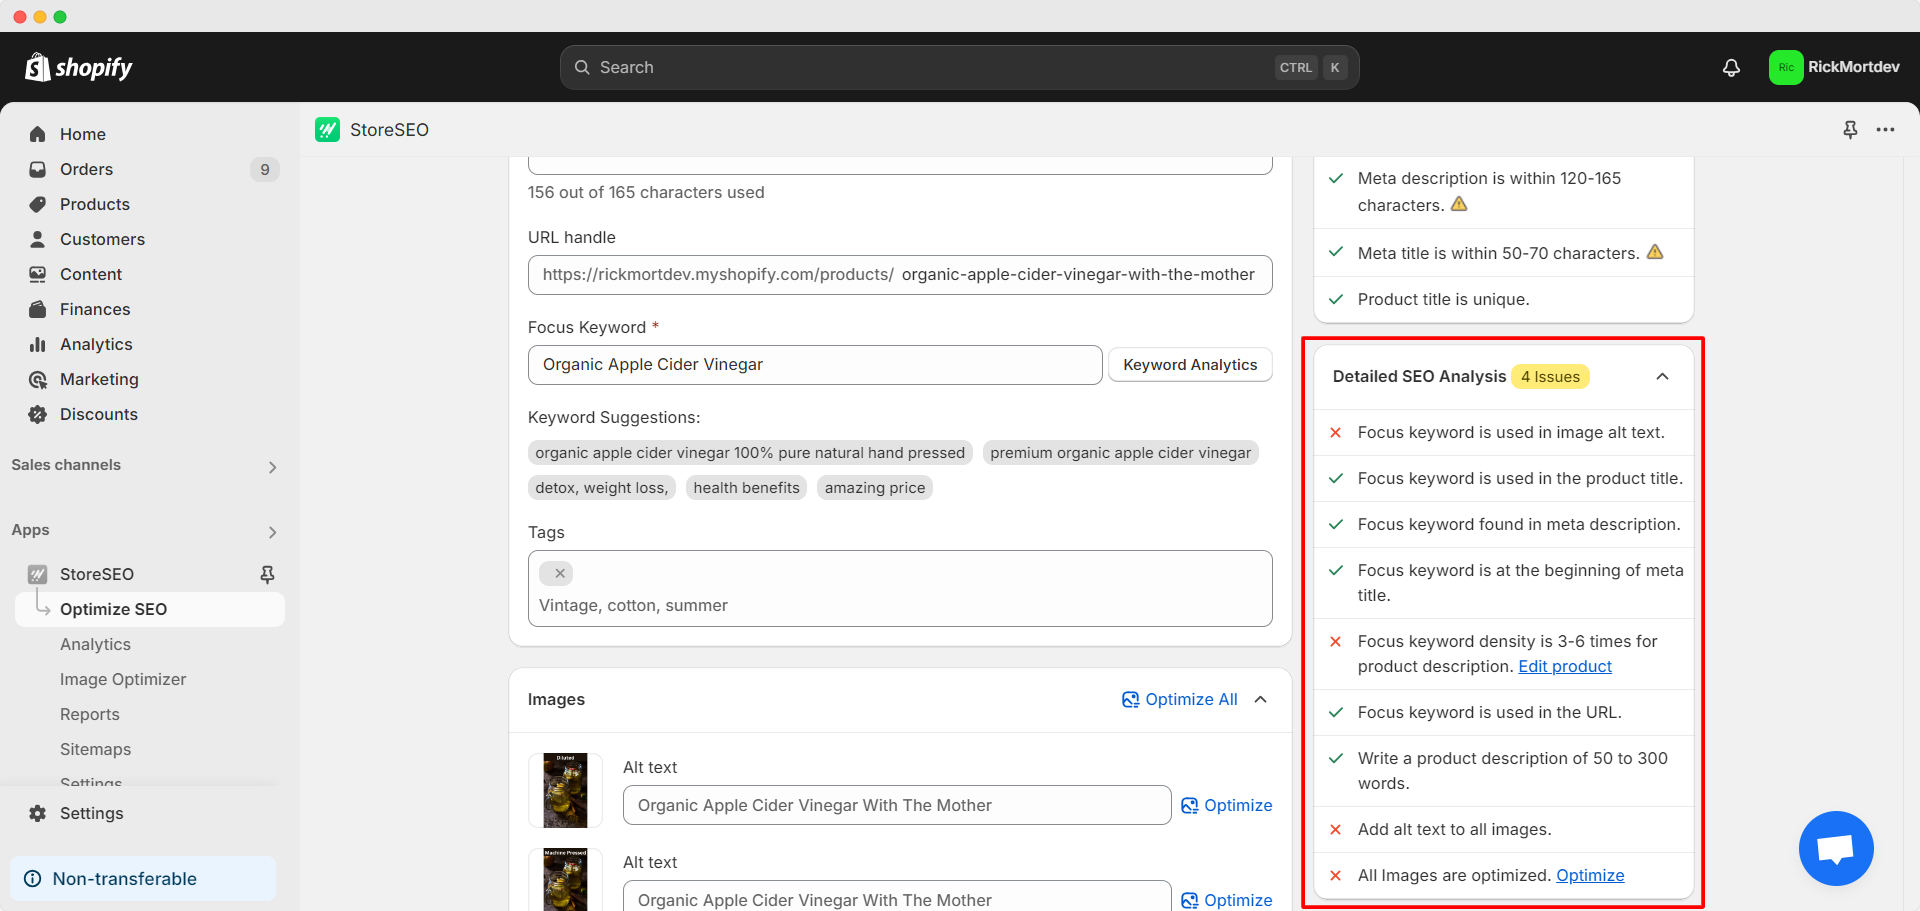Click the Content icon in sidebar
1920x911 pixels.
click(x=38, y=274)
